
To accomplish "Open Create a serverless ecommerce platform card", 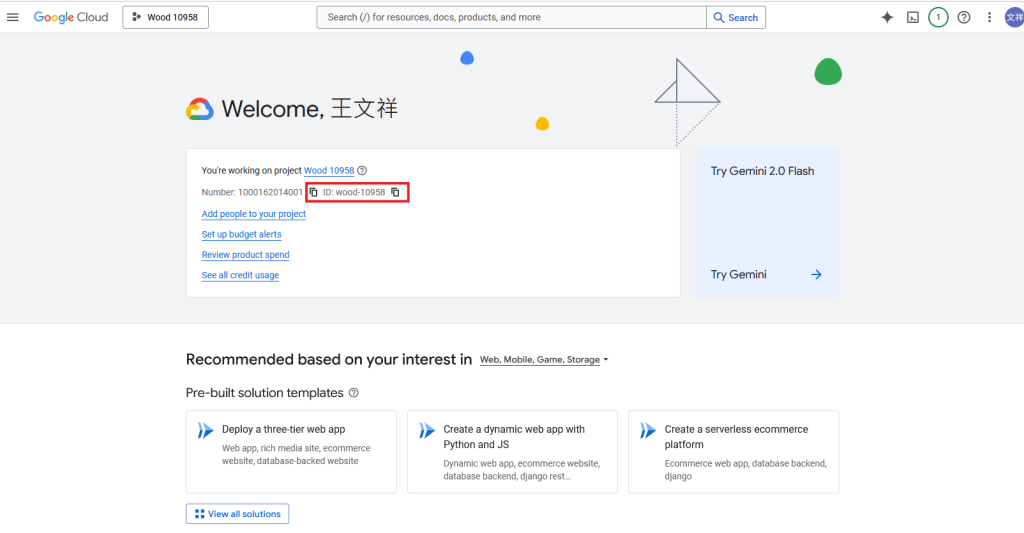I will 733,451.
